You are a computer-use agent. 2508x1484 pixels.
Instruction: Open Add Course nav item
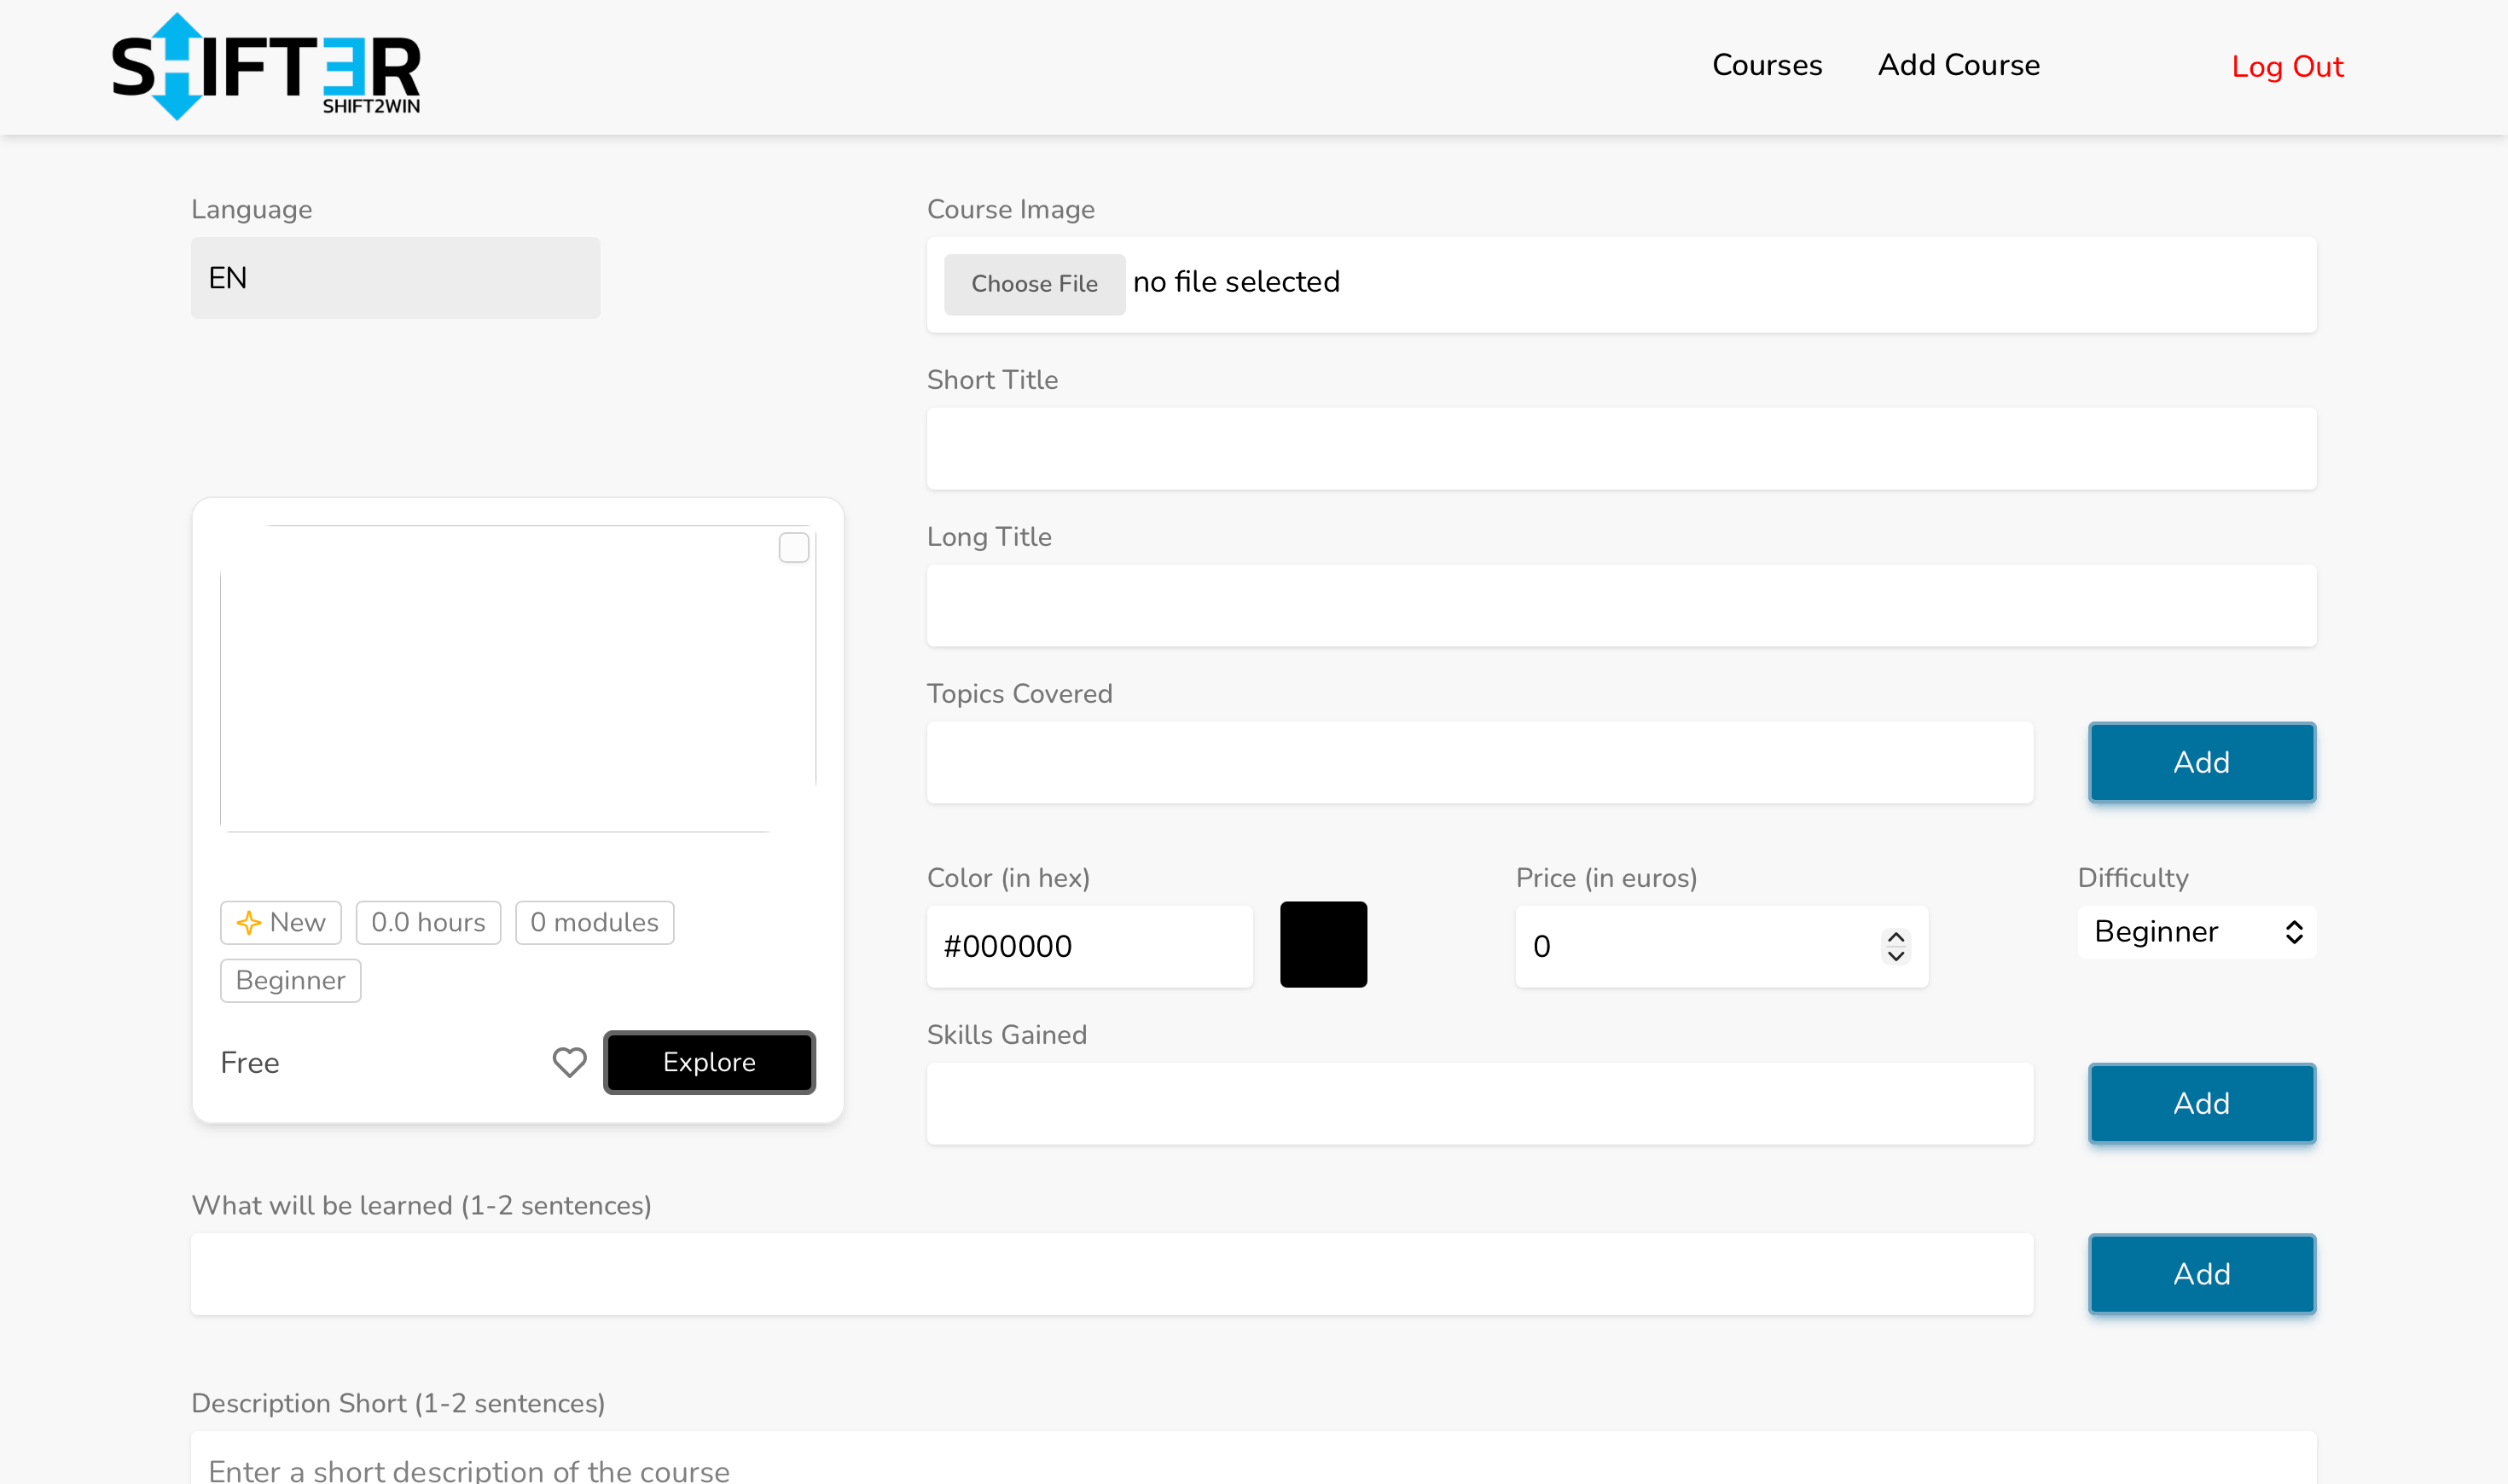pos(1958,66)
